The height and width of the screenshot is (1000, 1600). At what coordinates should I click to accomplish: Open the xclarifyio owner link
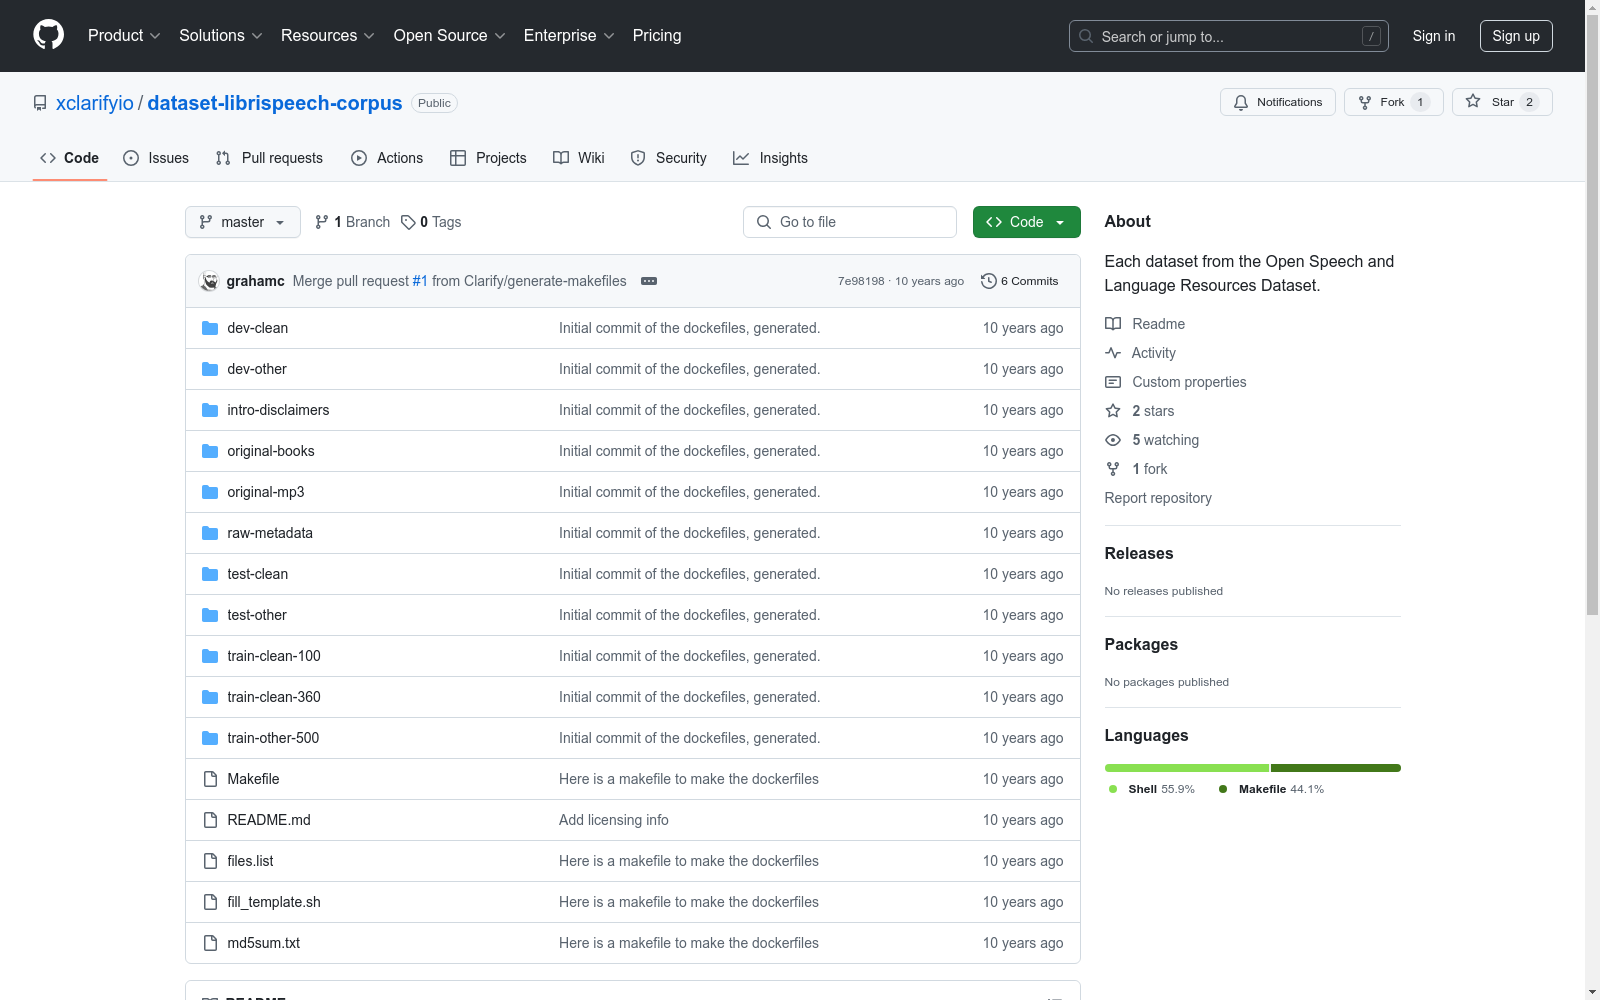95,103
